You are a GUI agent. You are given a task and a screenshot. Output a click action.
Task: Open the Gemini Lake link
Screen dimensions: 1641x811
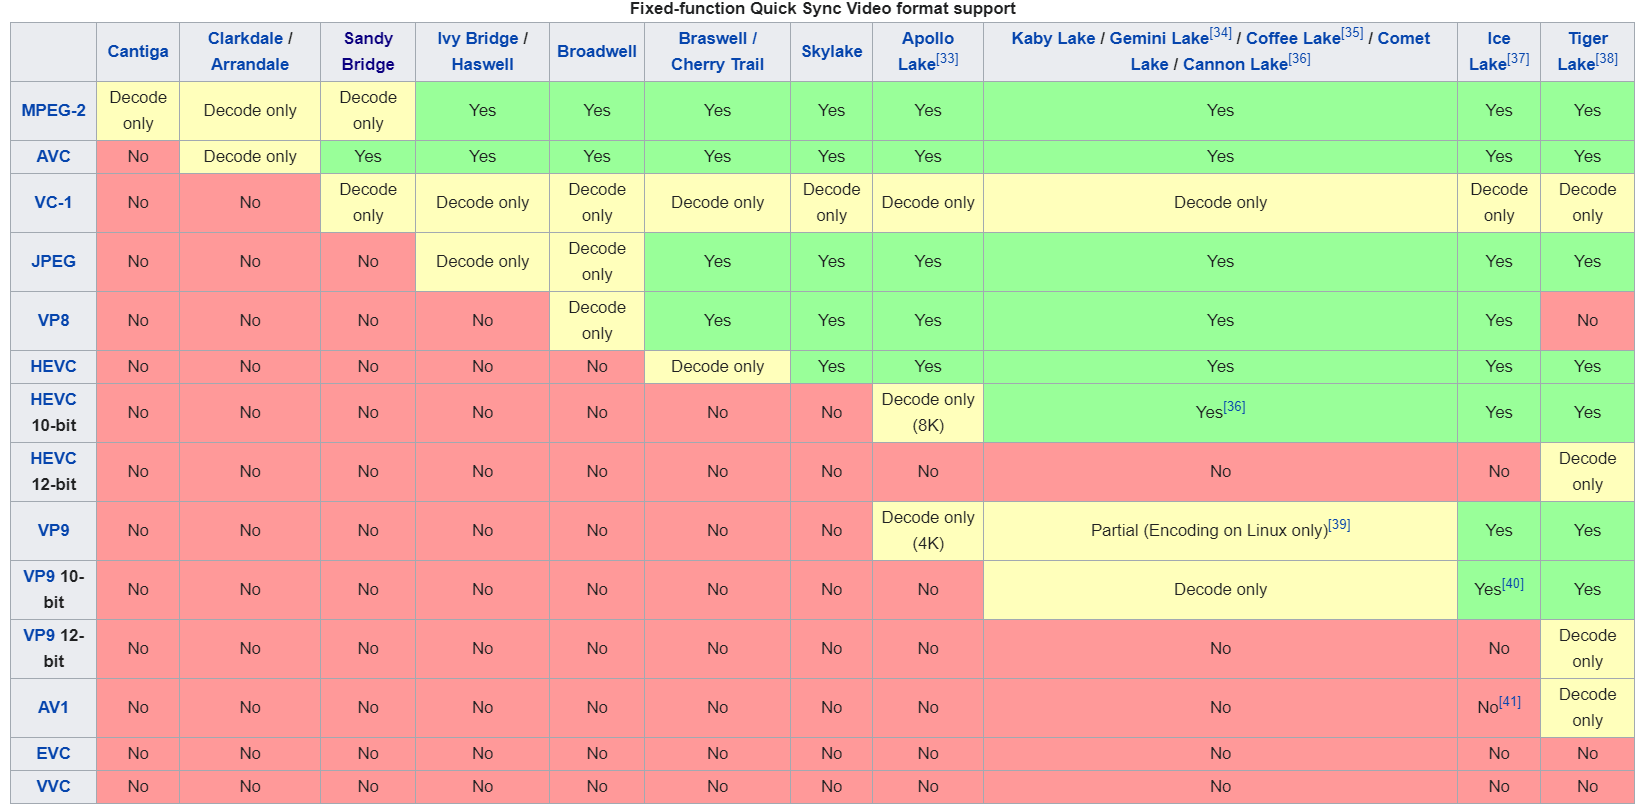tap(1159, 38)
